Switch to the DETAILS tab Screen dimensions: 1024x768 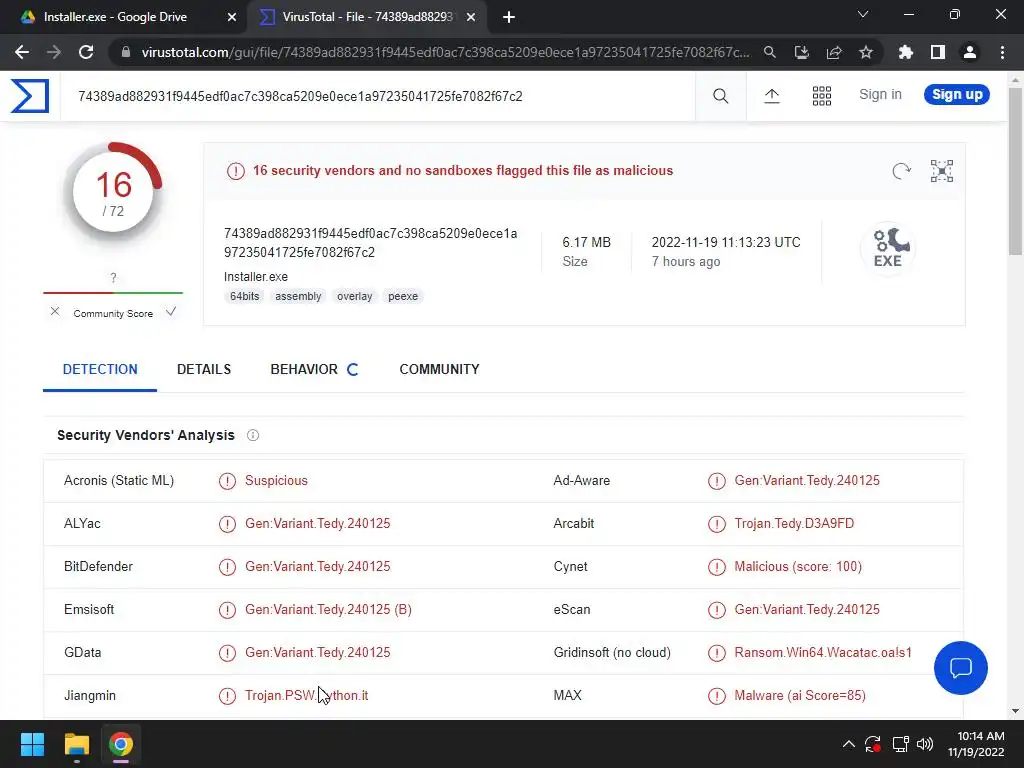(204, 370)
